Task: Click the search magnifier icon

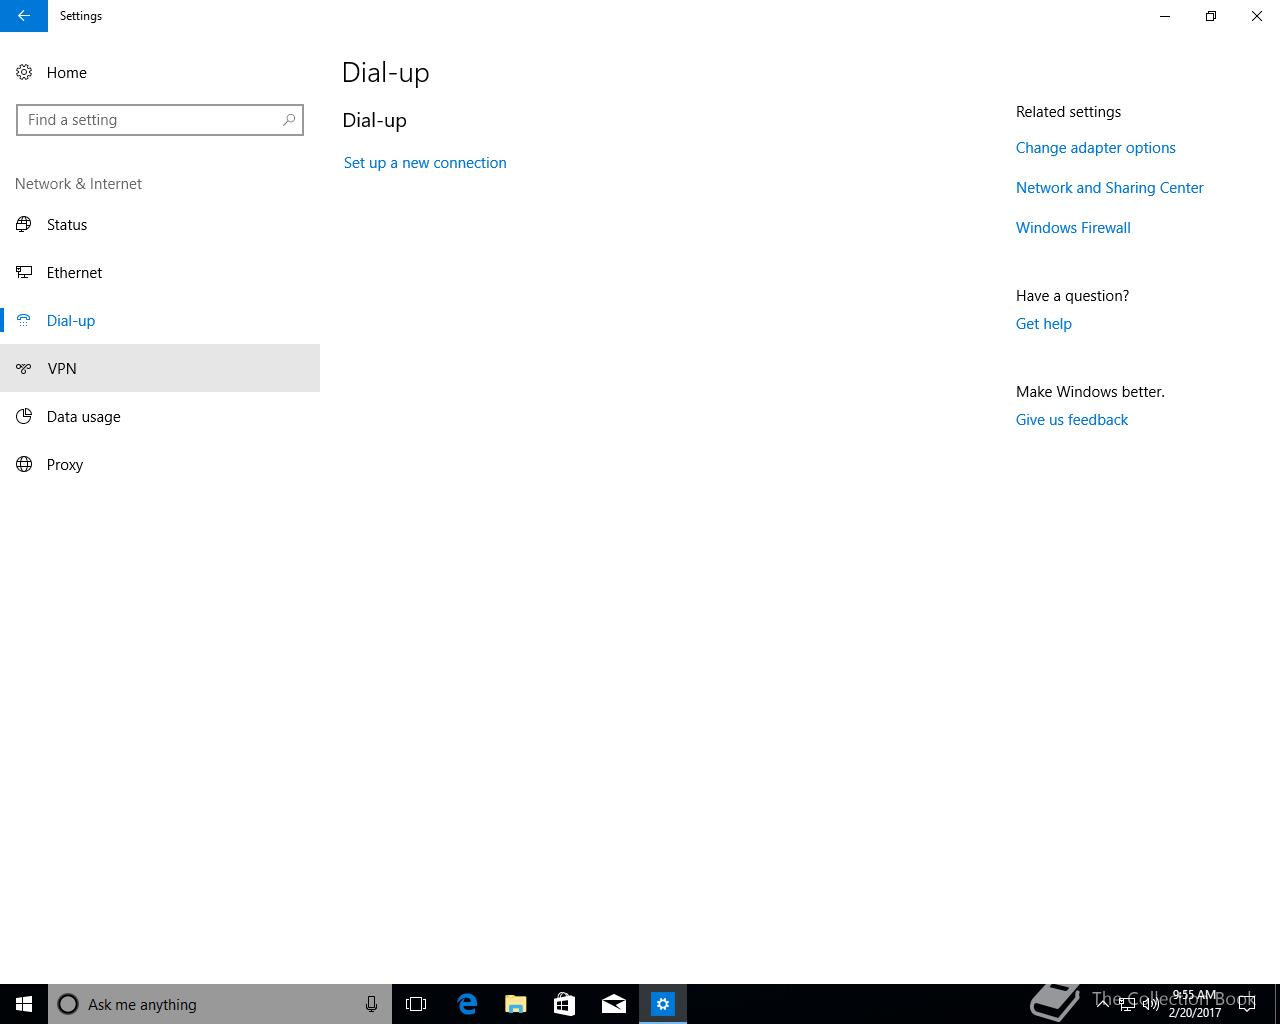Action: (289, 120)
